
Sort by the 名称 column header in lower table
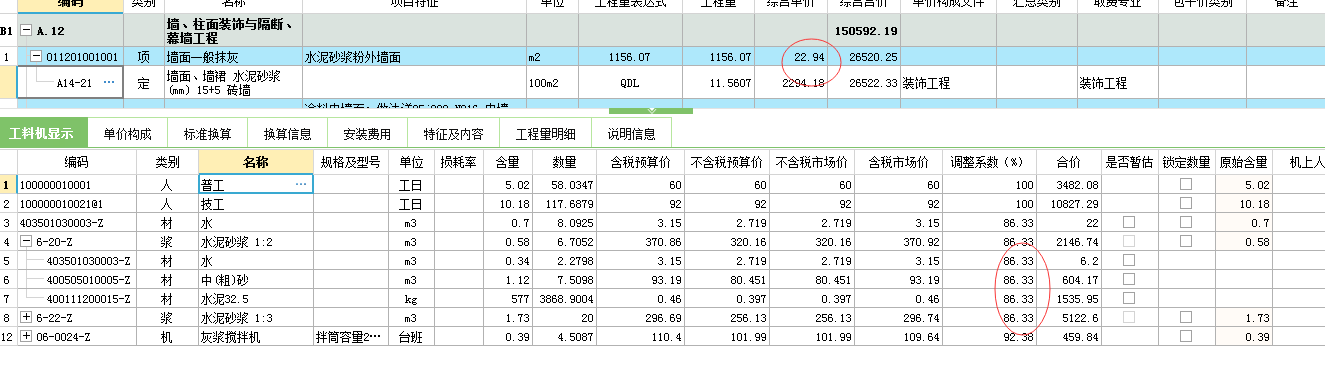coord(256,162)
